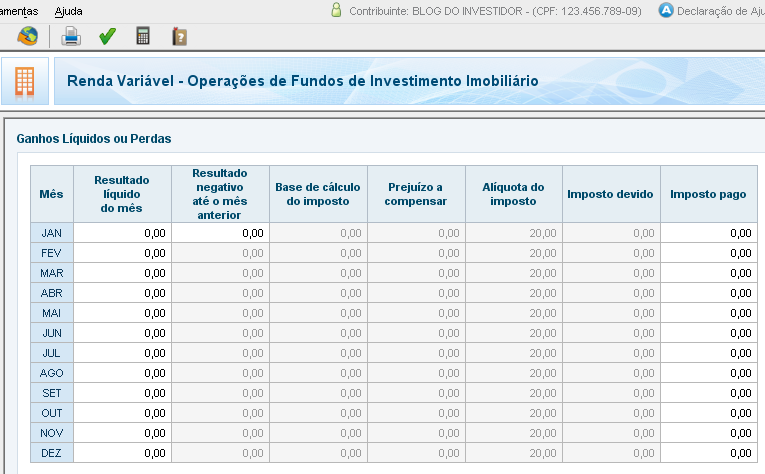
Task: Edit JUL Resultado líquido do mês field
Action: pos(122,353)
